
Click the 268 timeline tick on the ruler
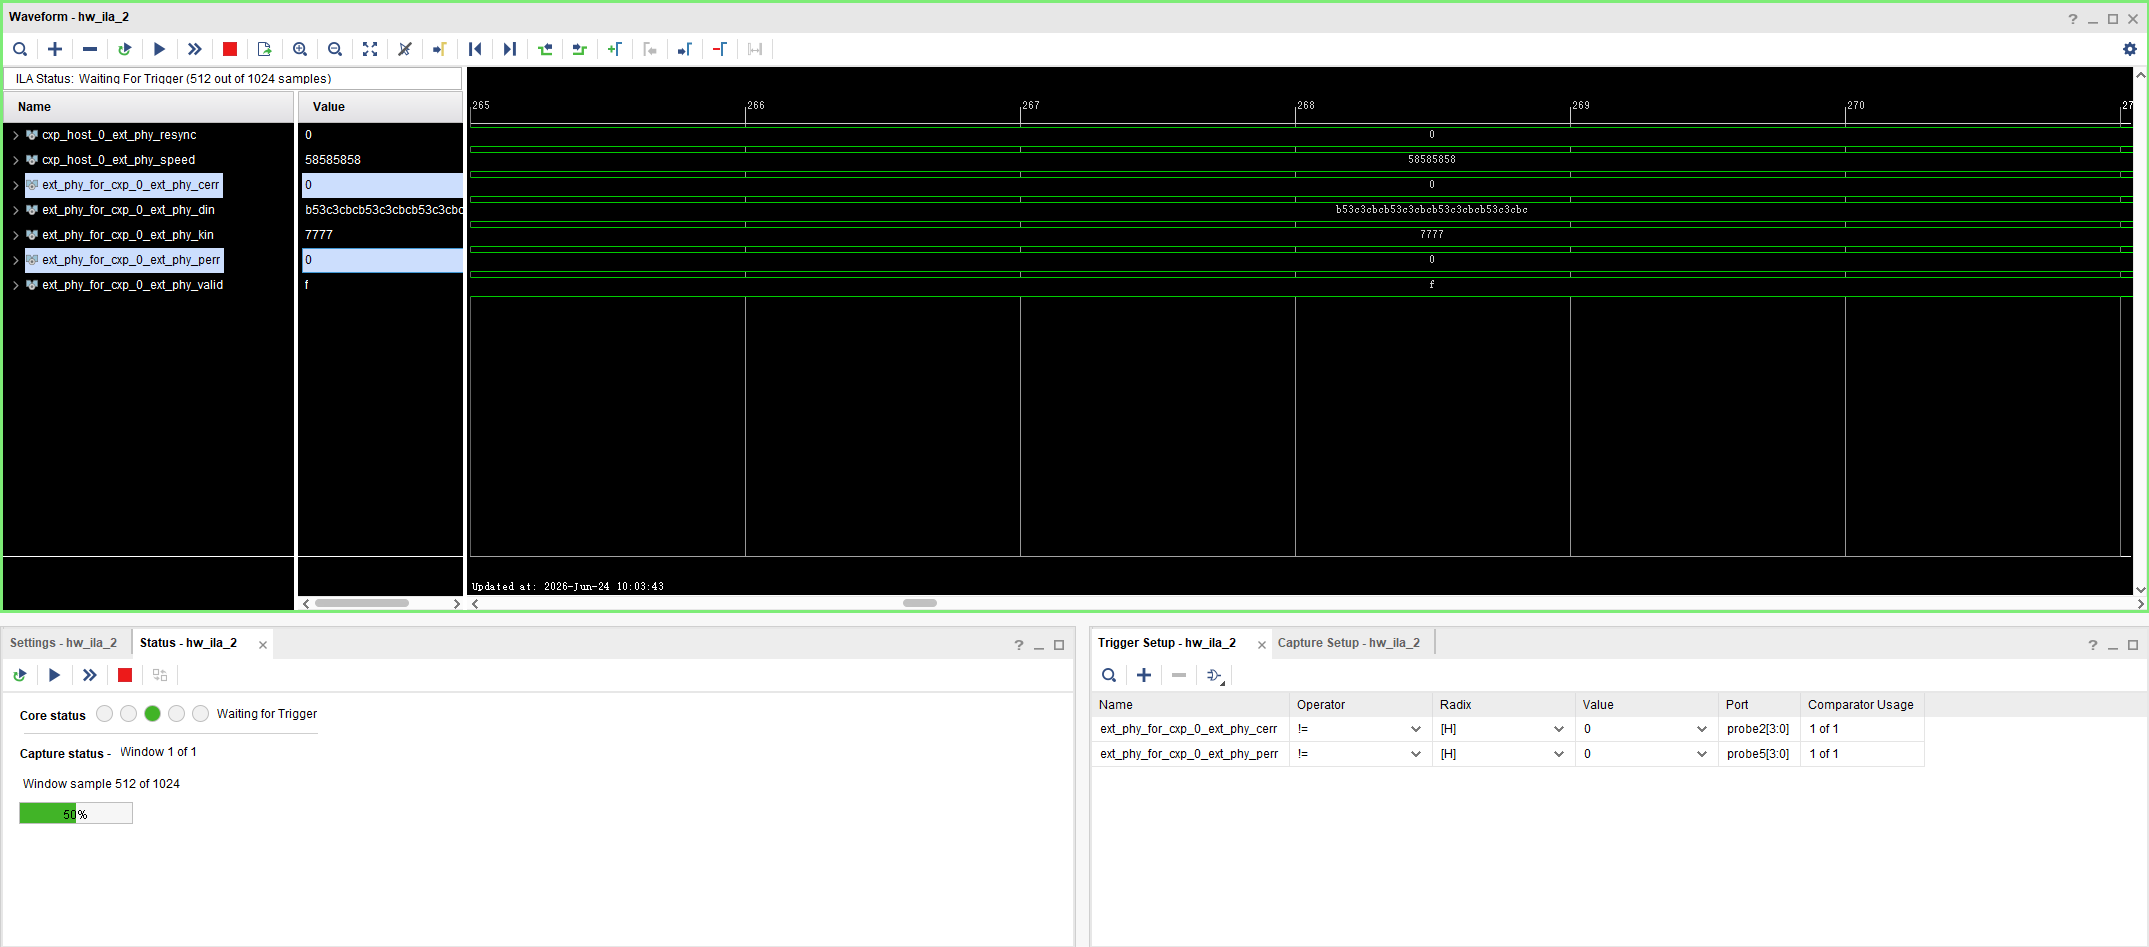[x=1305, y=105]
